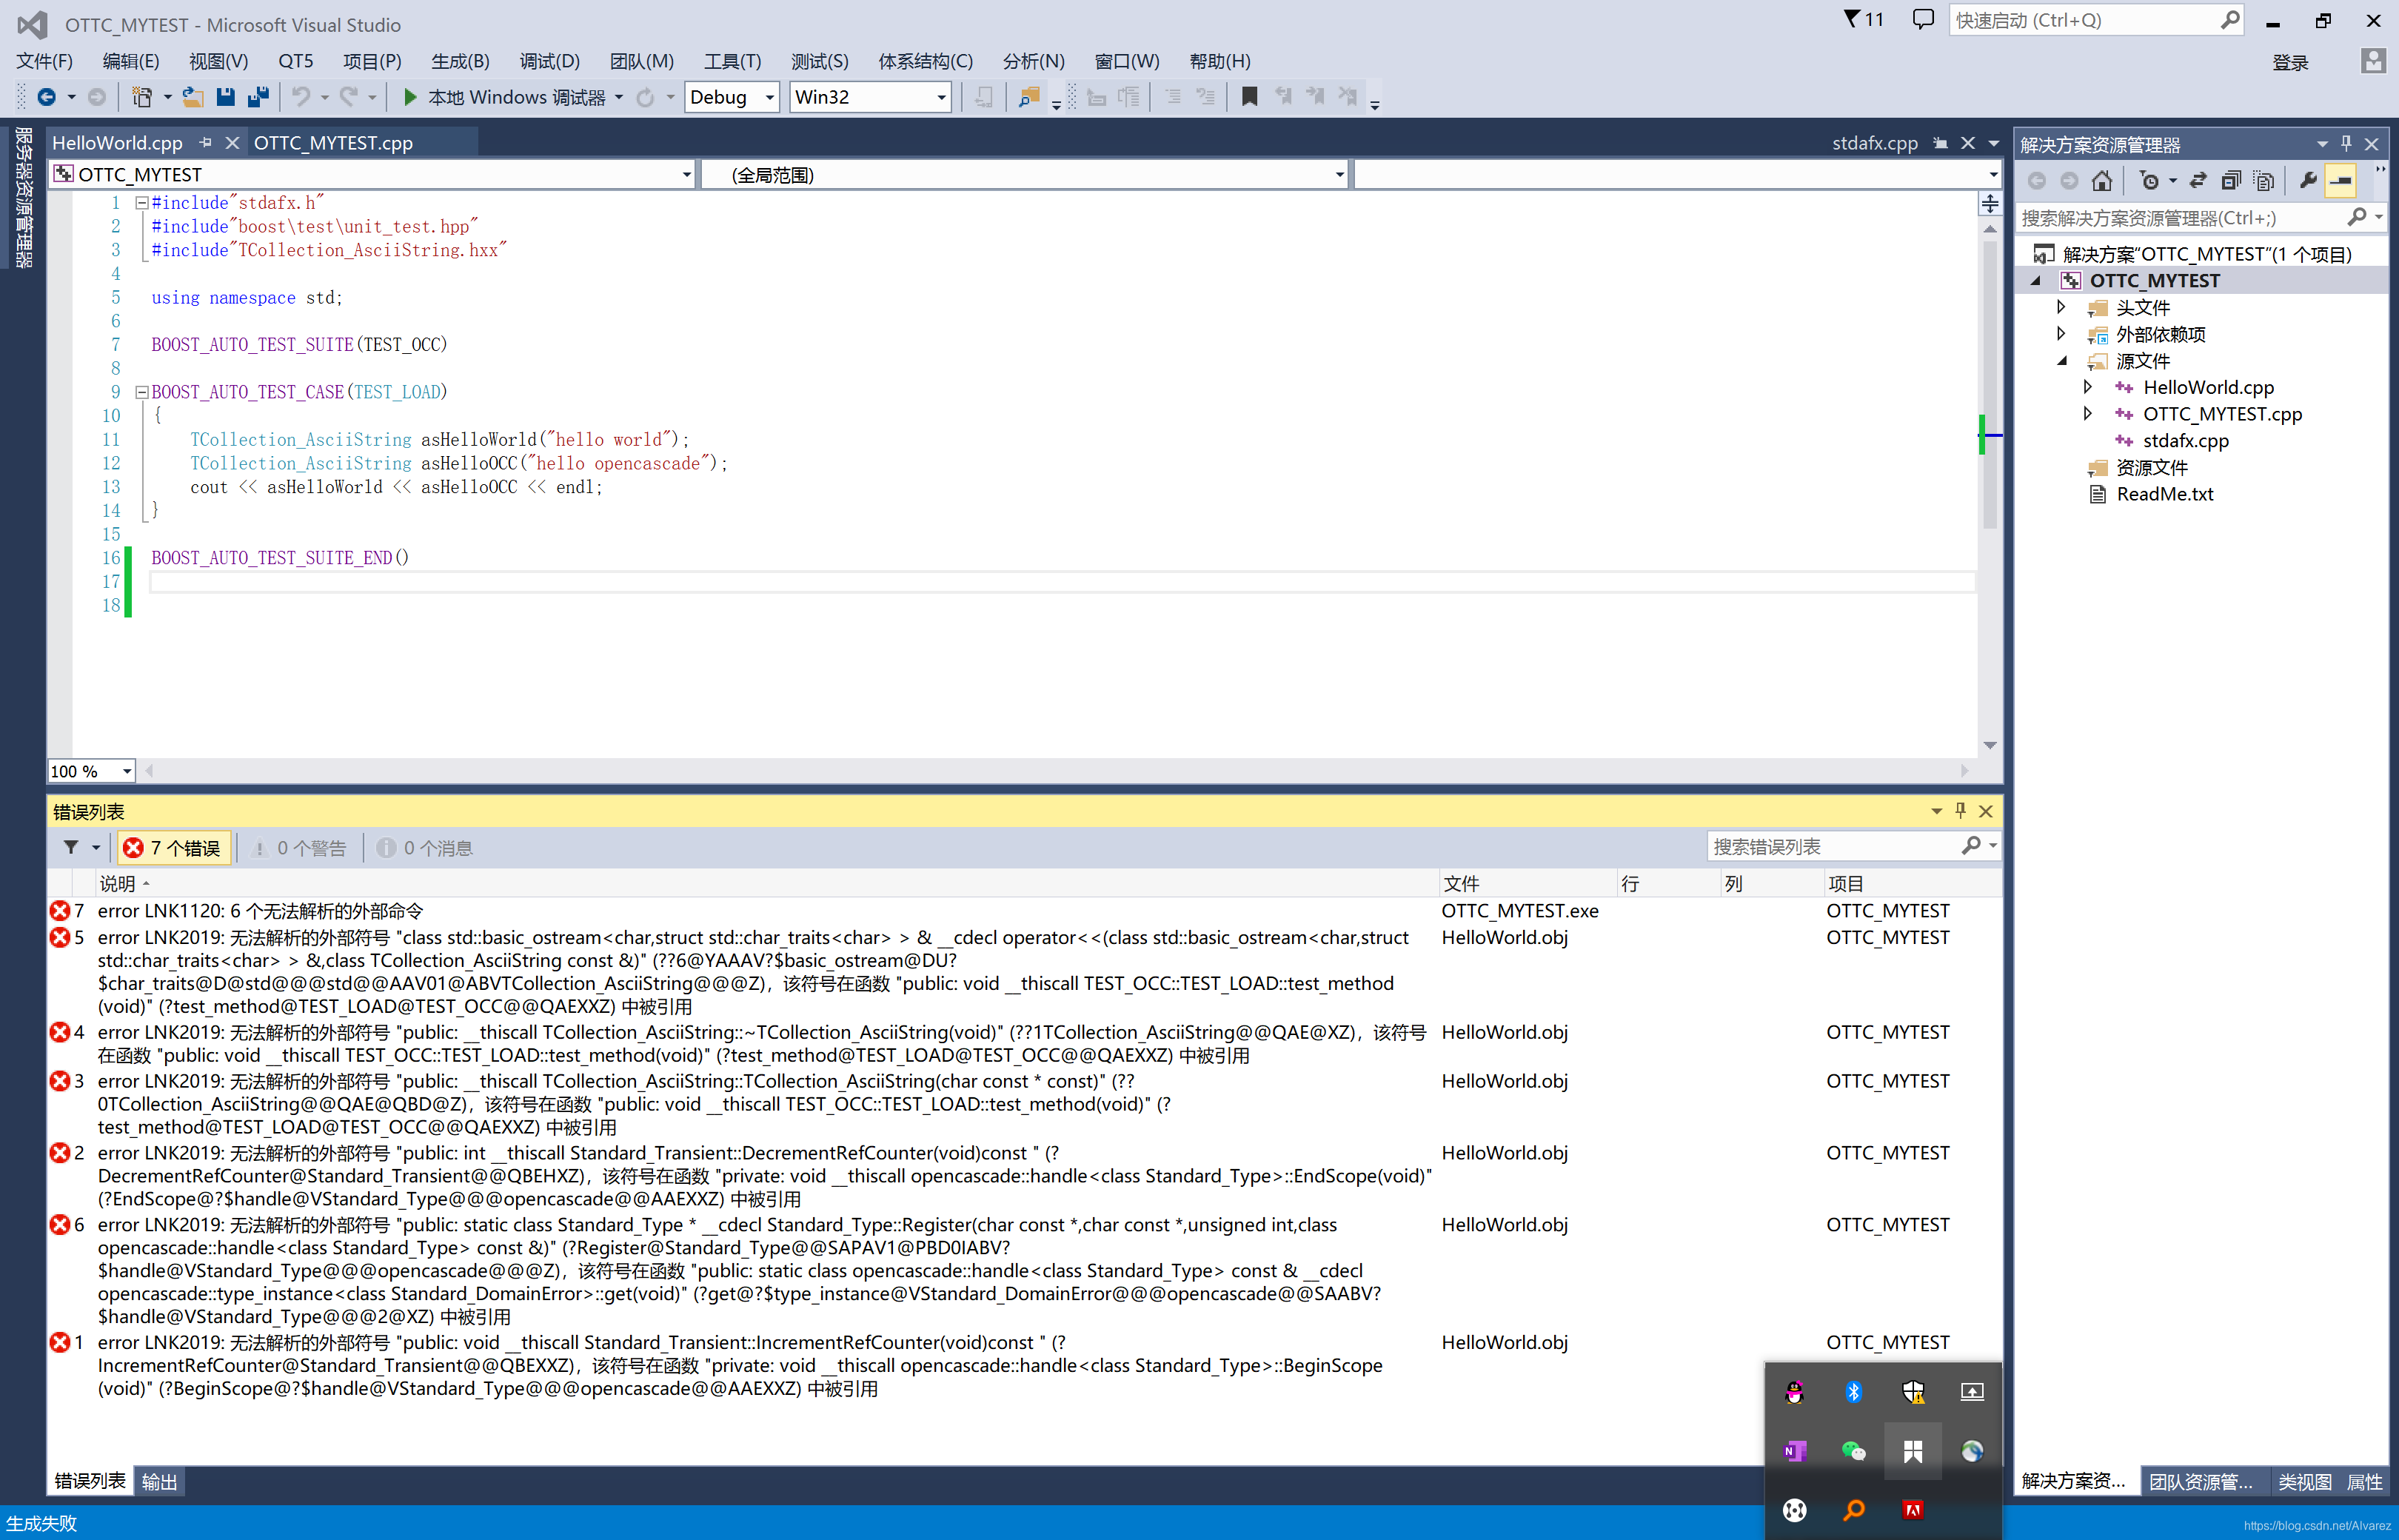Collapse the 源文件 folder
Image resolution: width=2399 pixels, height=1540 pixels.
tap(2061, 361)
